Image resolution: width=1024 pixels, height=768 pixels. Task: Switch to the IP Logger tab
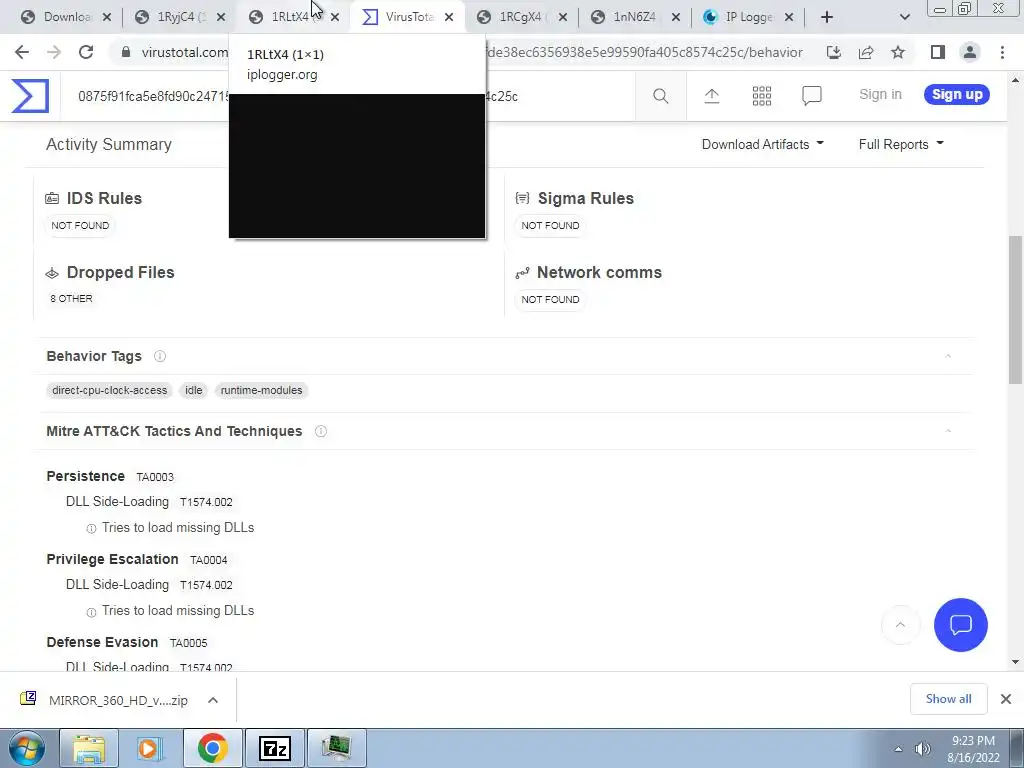click(x=748, y=17)
